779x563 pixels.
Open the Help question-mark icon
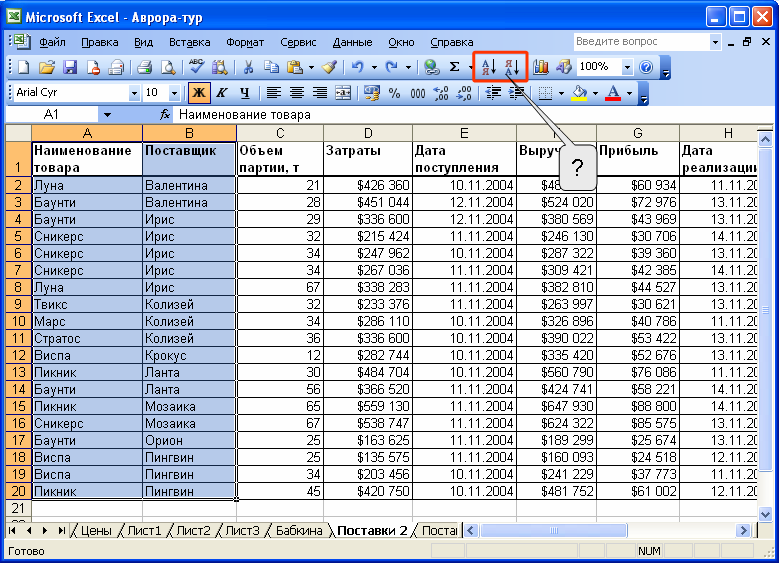pyautogui.click(x=646, y=67)
